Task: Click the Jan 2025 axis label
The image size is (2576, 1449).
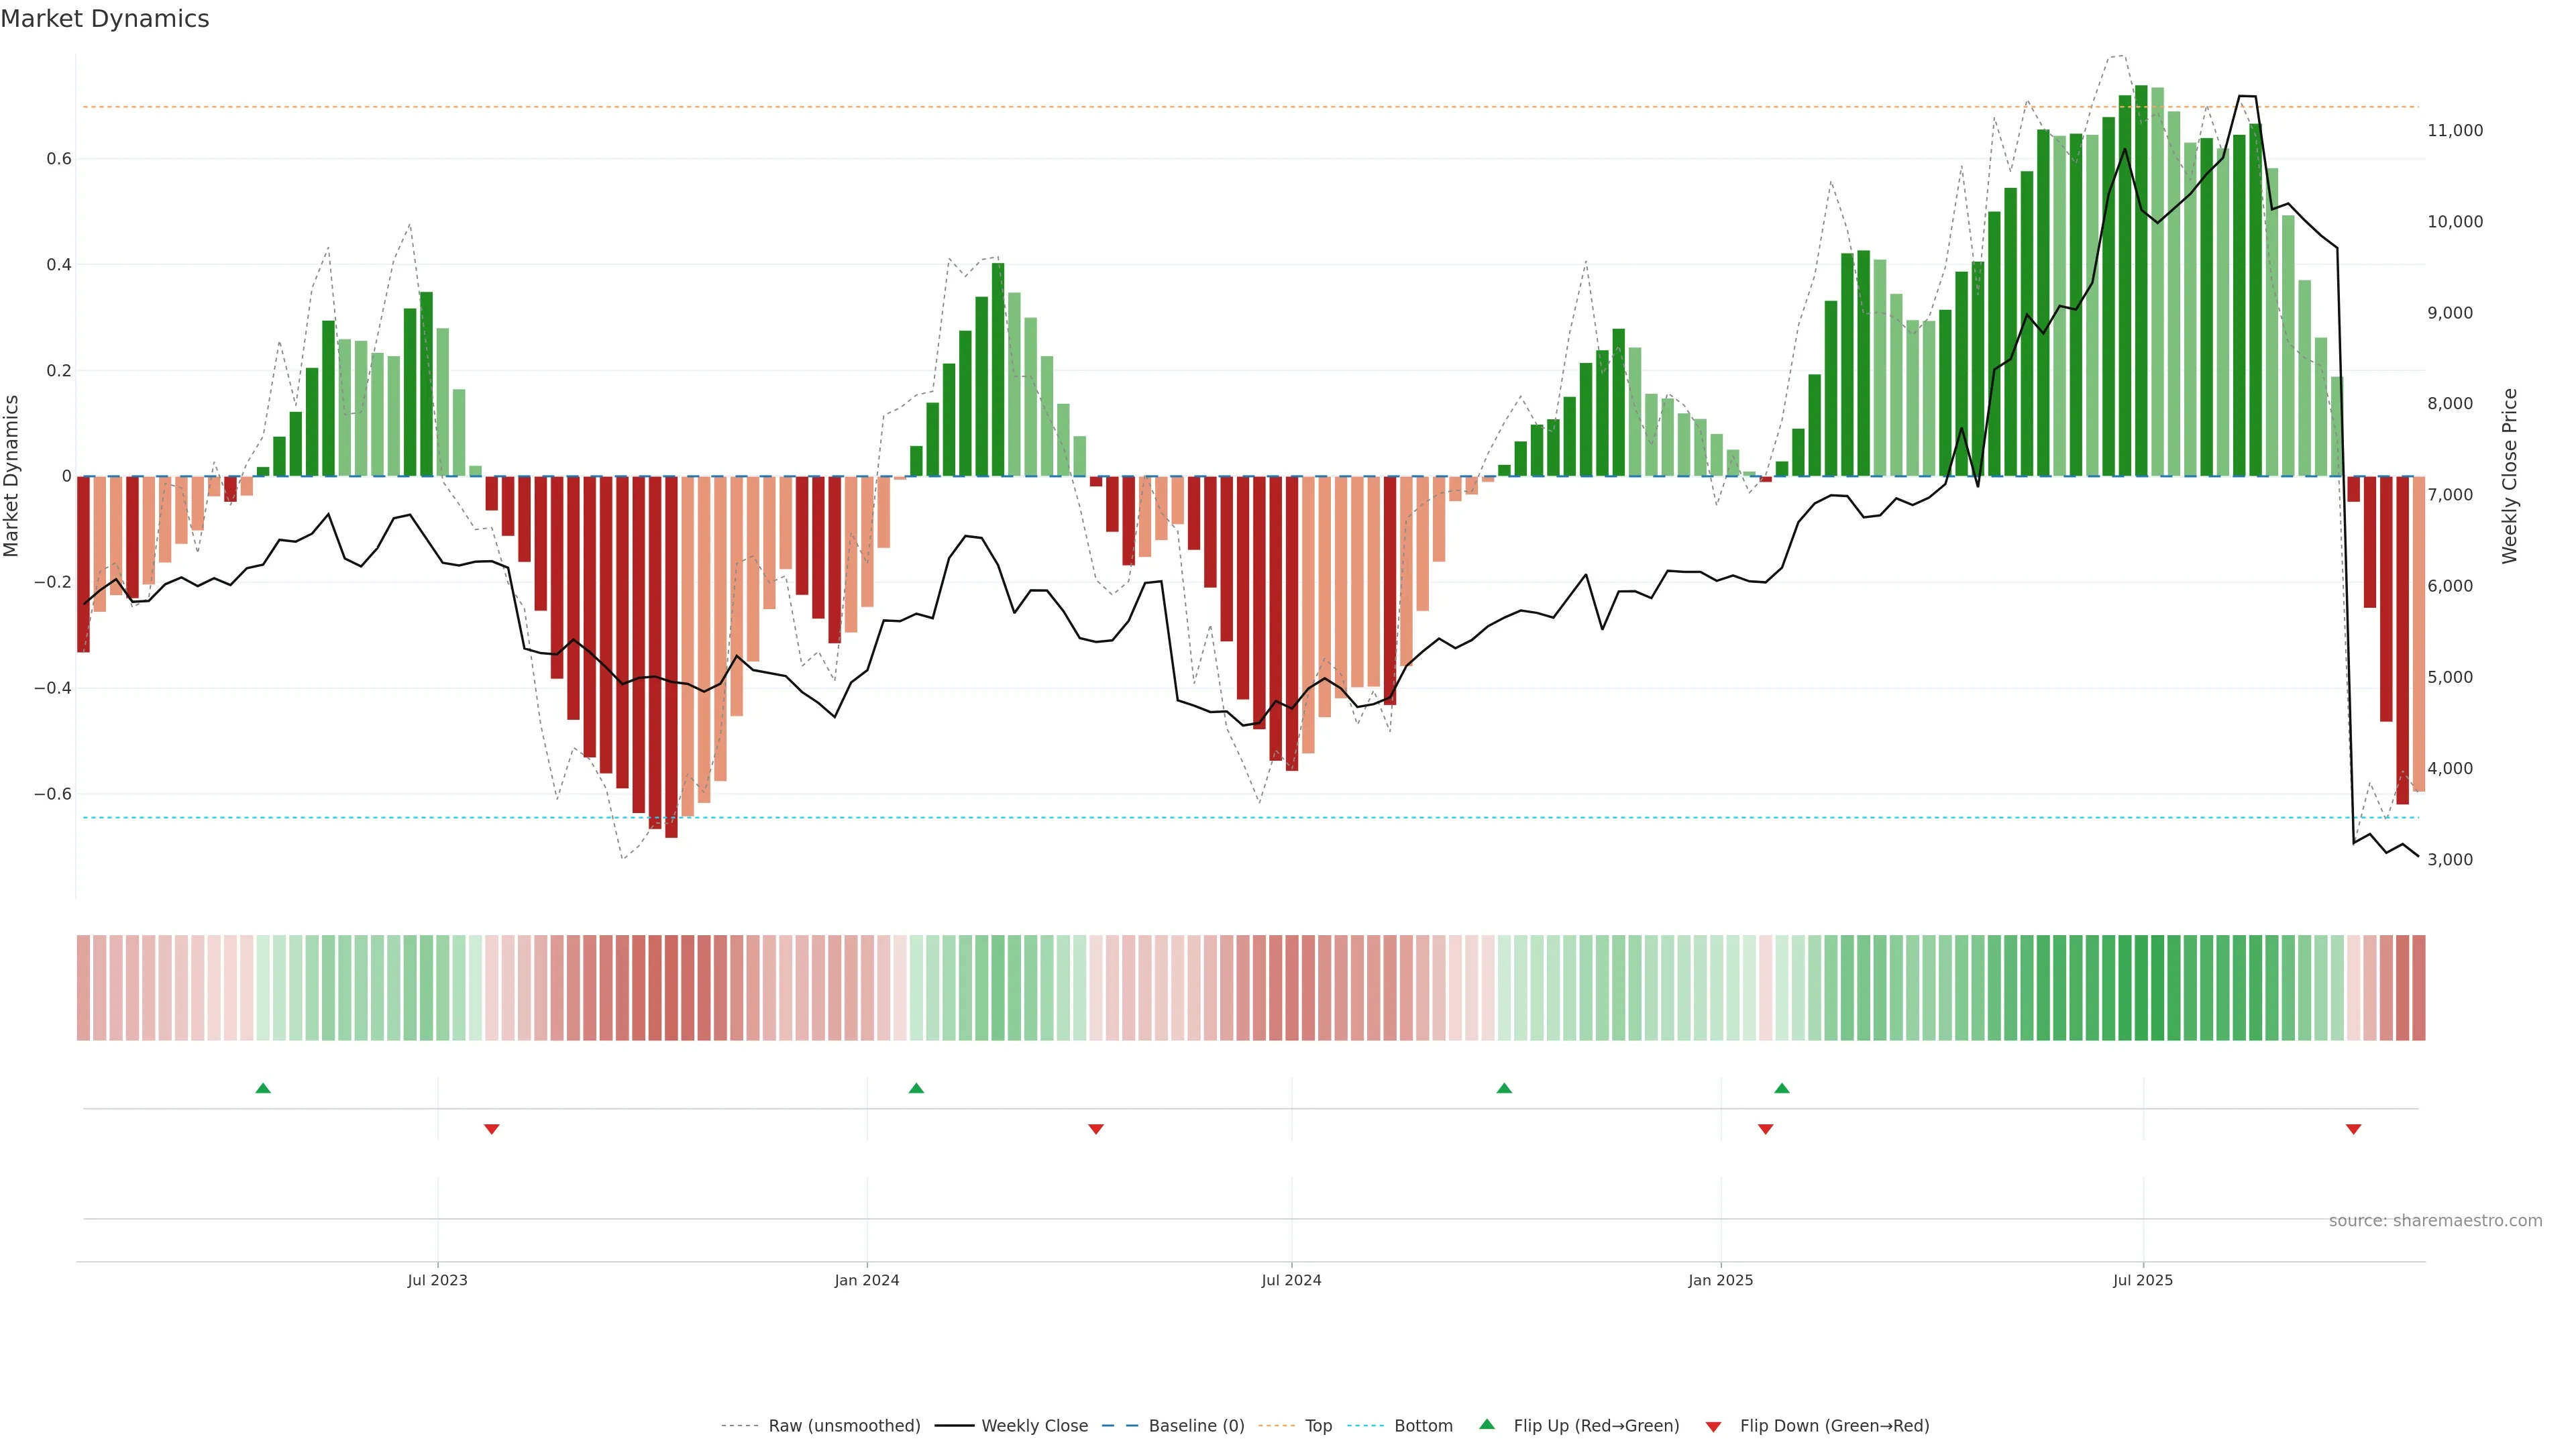Action: coord(1720,1280)
